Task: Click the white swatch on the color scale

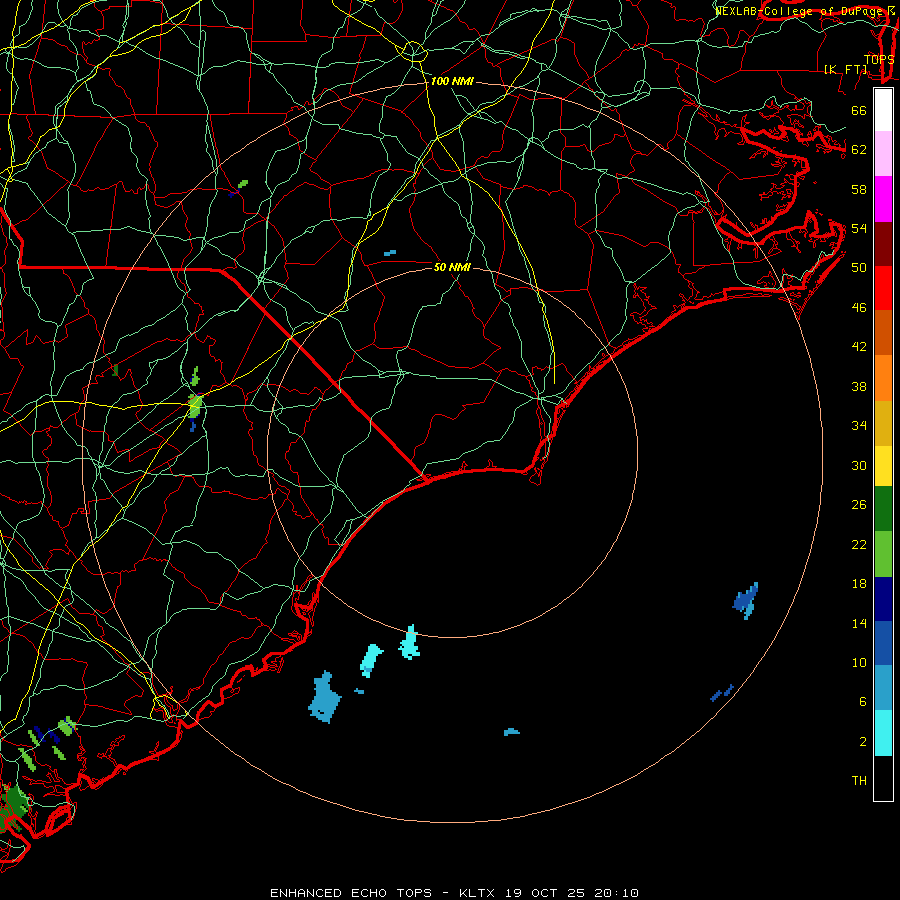Action: click(883, 110)
